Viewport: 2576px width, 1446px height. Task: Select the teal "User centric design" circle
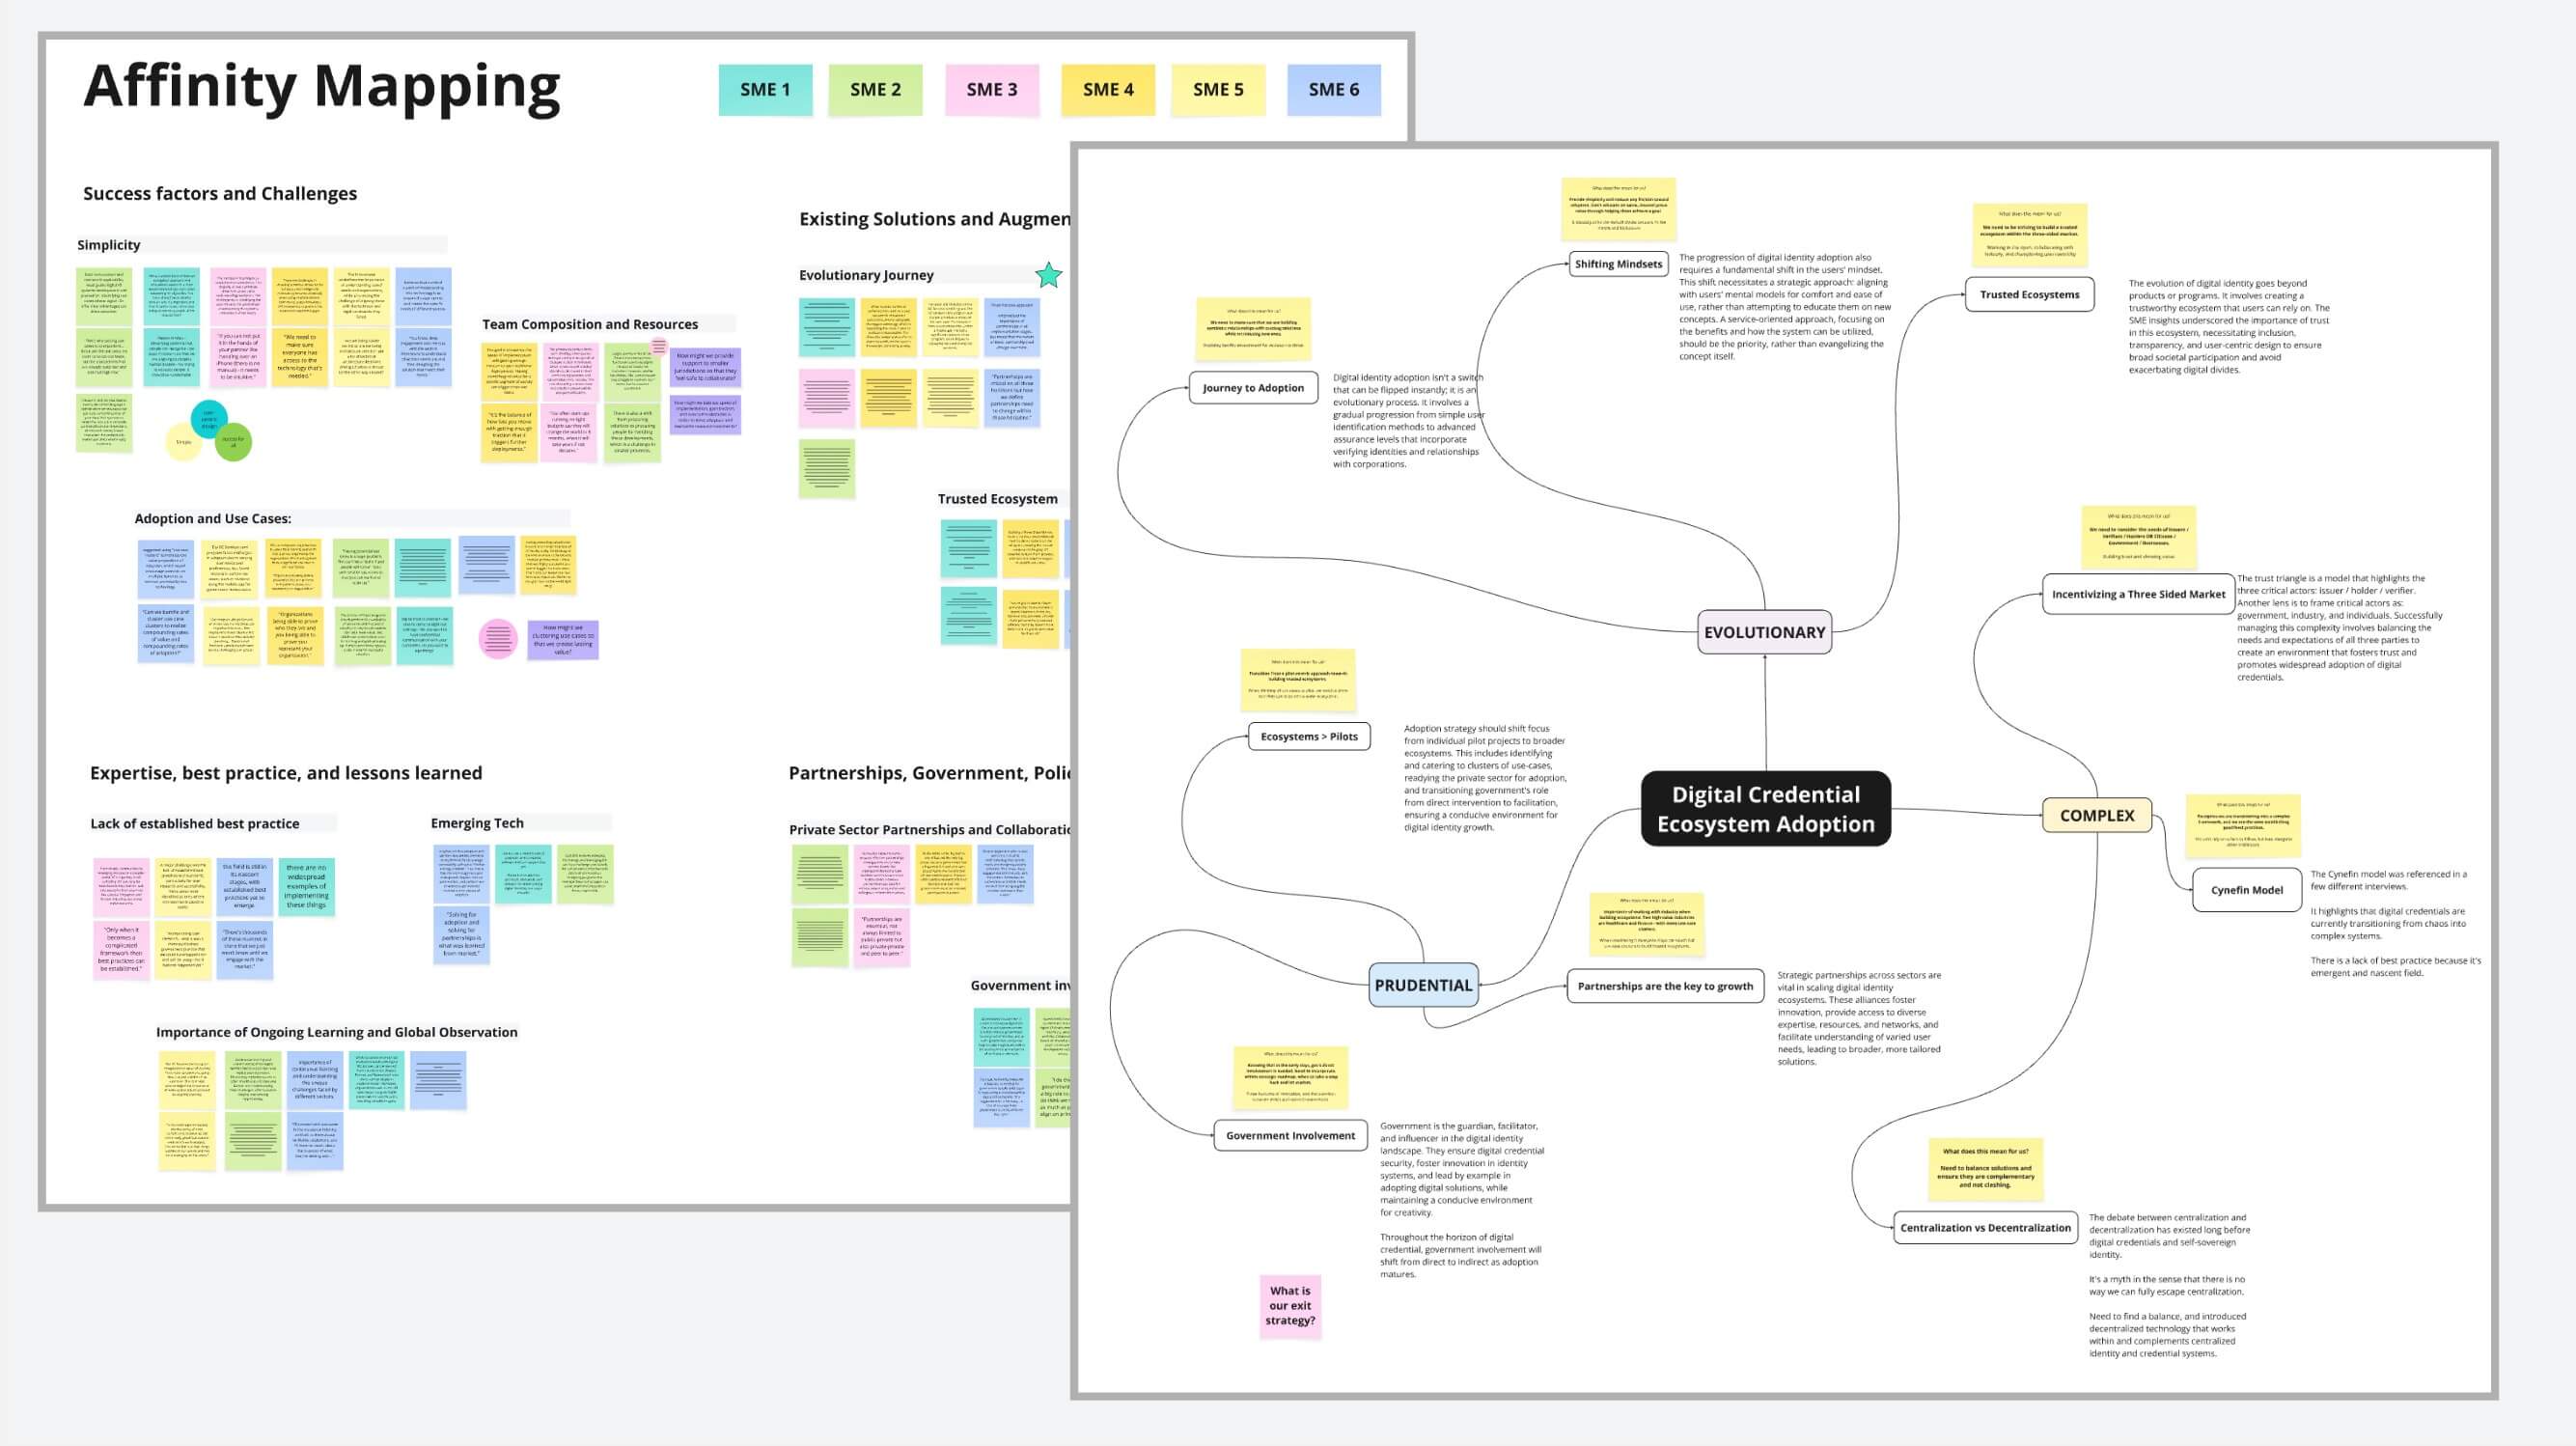coord(209,421)
